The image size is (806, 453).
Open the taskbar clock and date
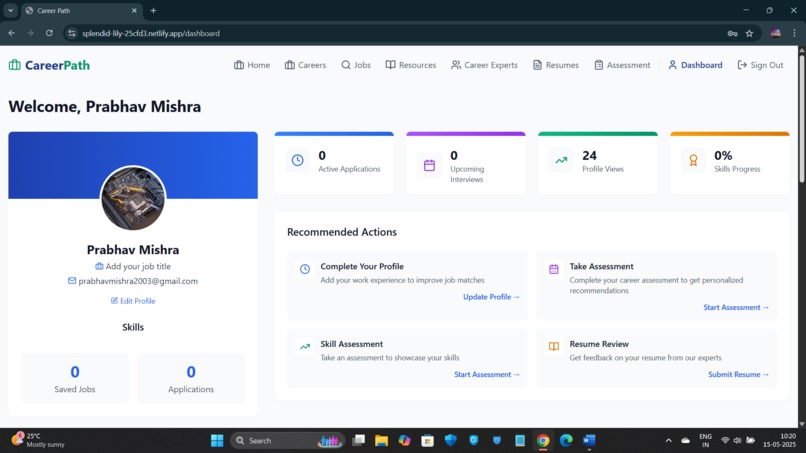coord(779,440)
